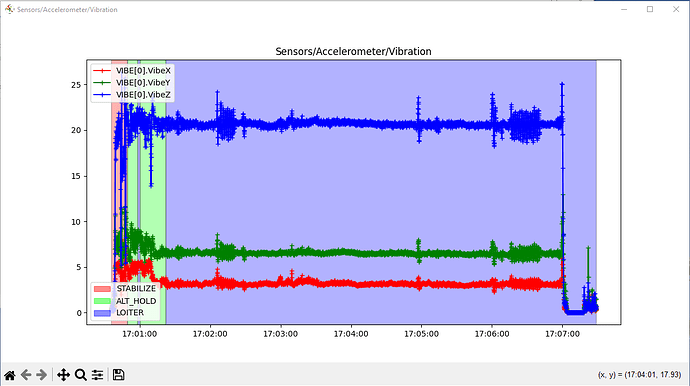This screenshot has height=386, width=690.
Task: Minimize the vibration plot window
Action: pos(624,9)
